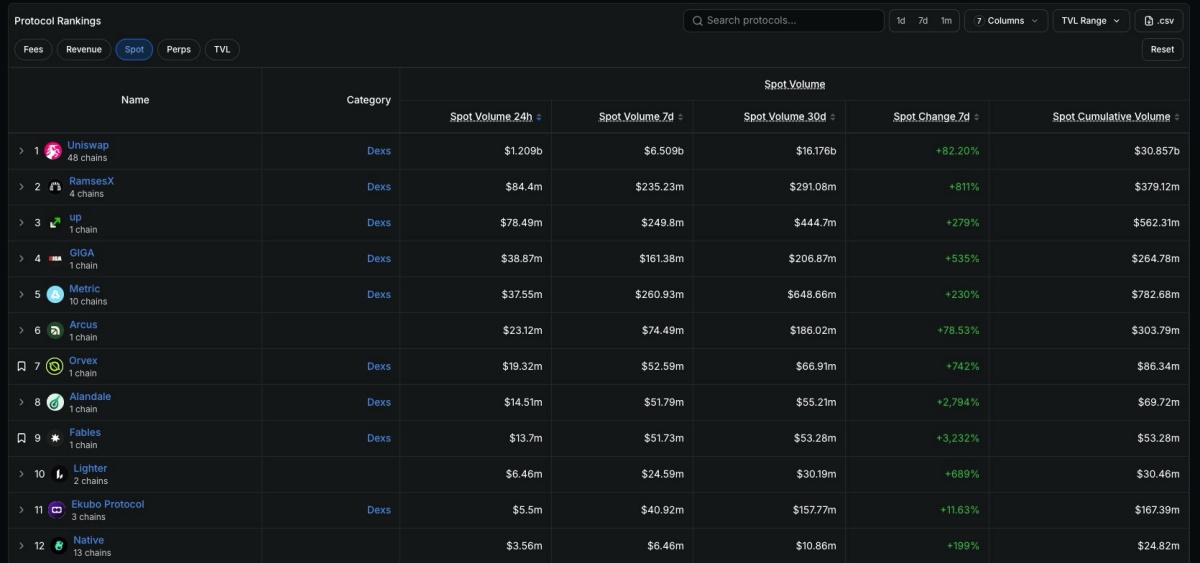The height and width of the screenshot is (563, 1200).
Task: Click the Arcus protocol logo
Action: 55,330
